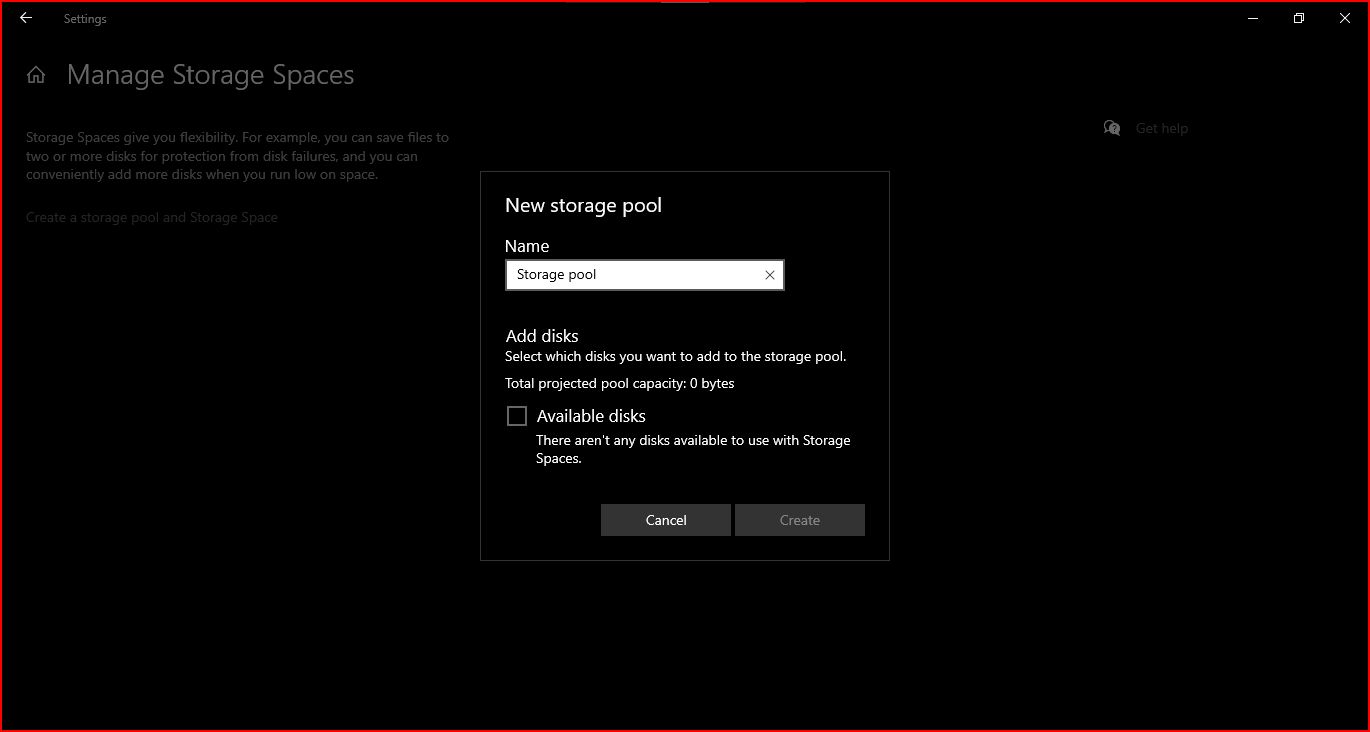Restore down the Settings window

point(1299,18)
